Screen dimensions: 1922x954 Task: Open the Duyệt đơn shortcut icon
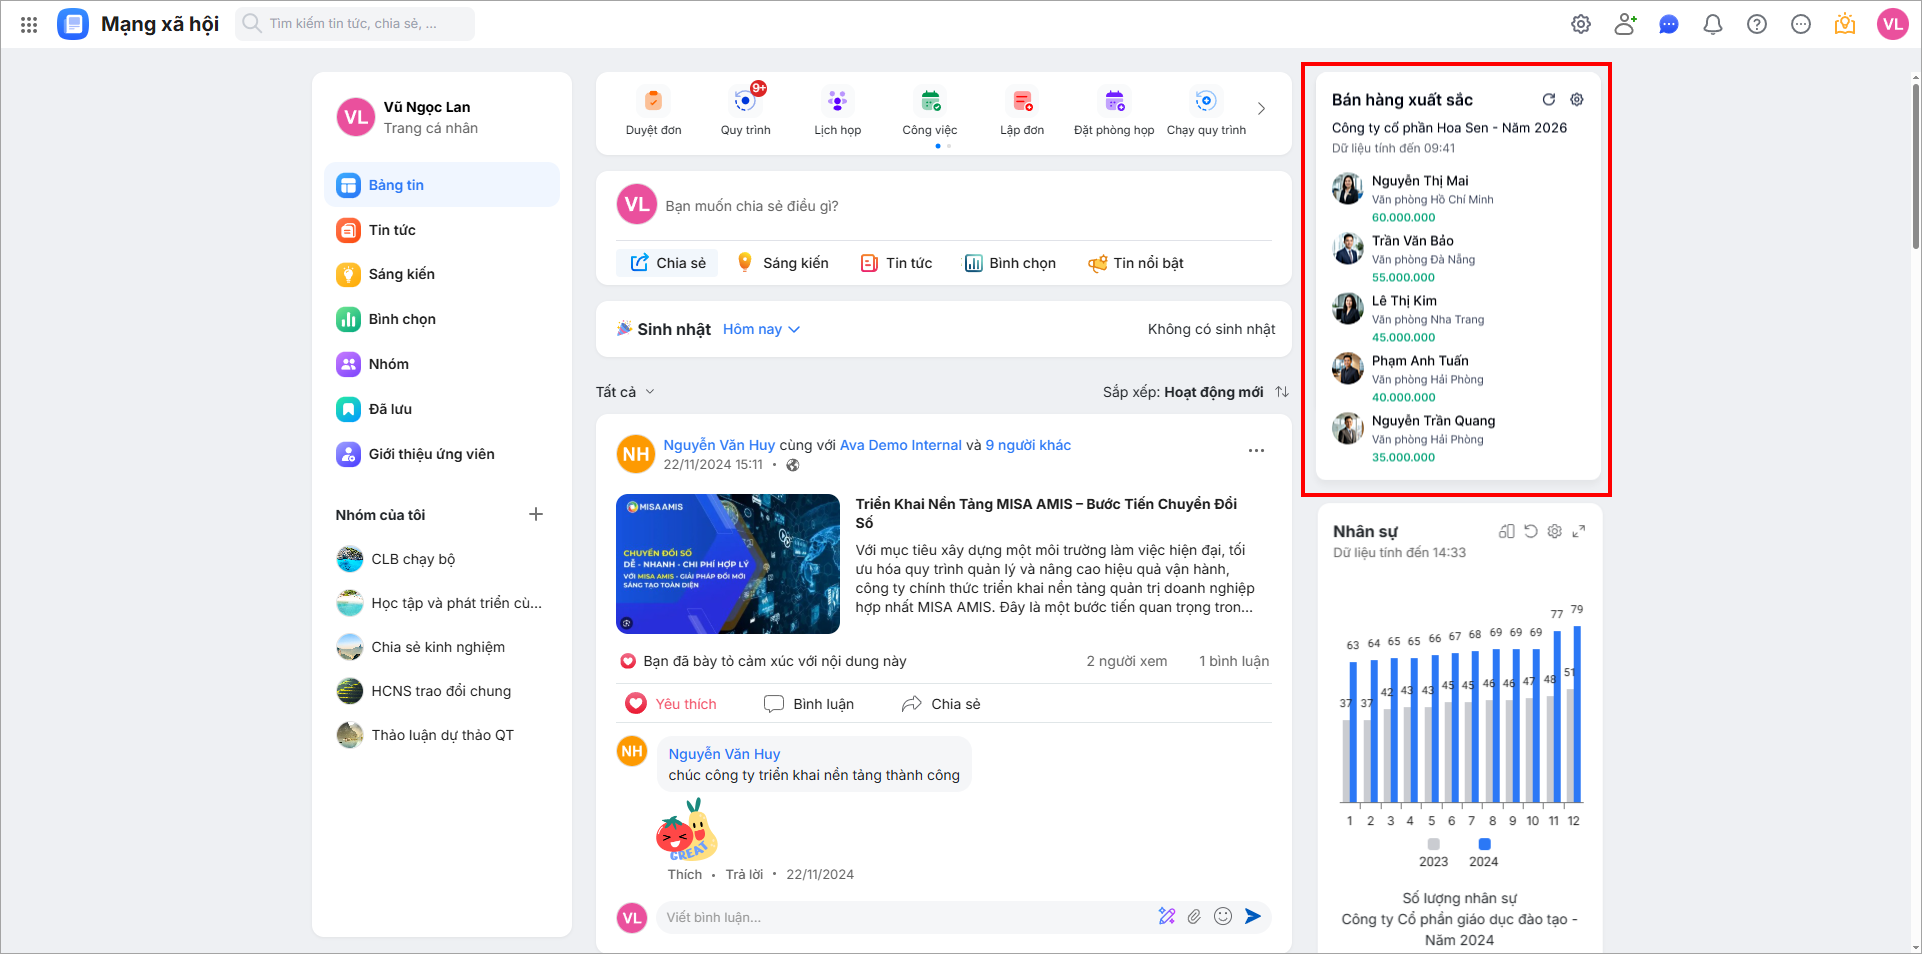point(653,102)
